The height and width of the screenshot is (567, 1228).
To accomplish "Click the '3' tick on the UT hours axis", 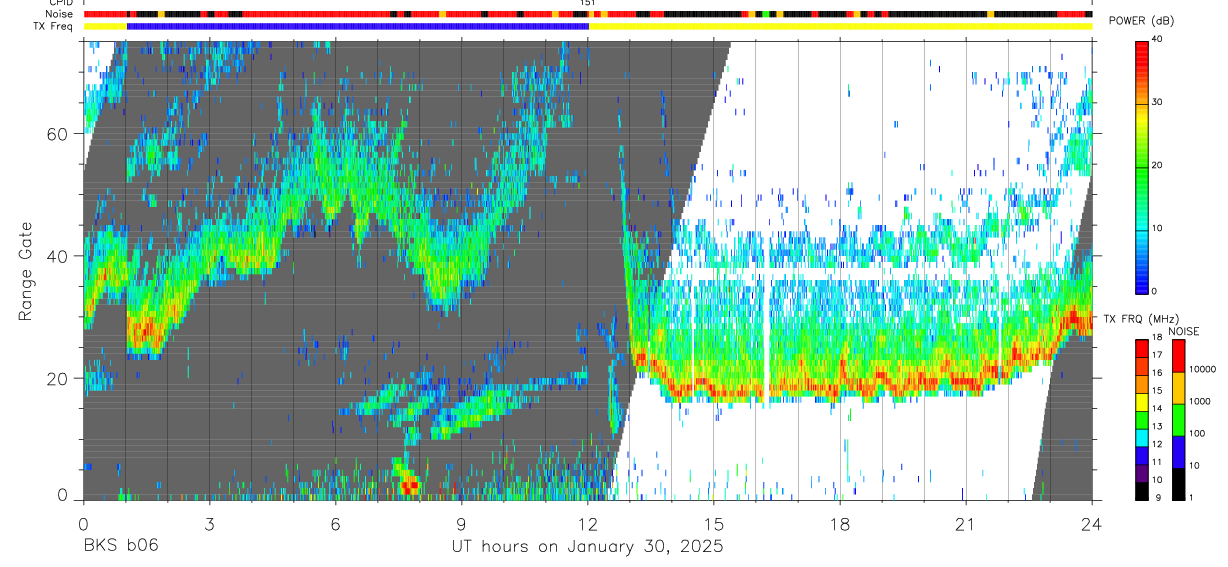I will pyautogui.click(x=209, y=524).
